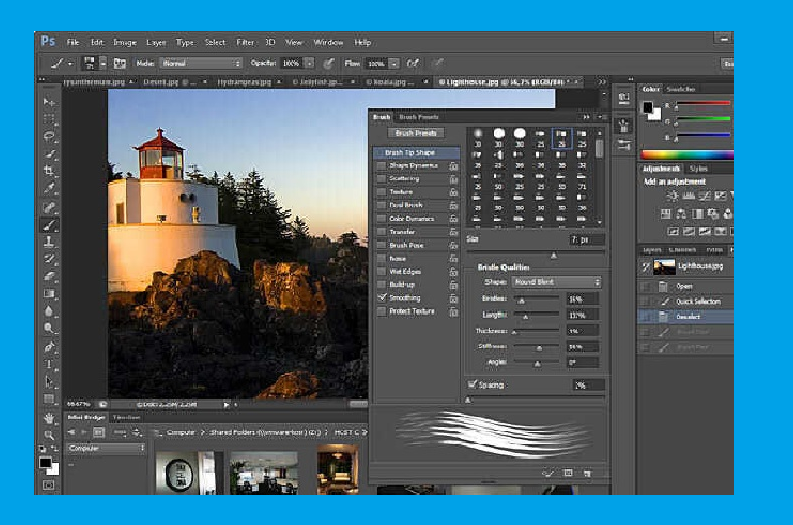Add a Brightness/Contrast adjustment

pyautogui.click(x=672, y=196)
